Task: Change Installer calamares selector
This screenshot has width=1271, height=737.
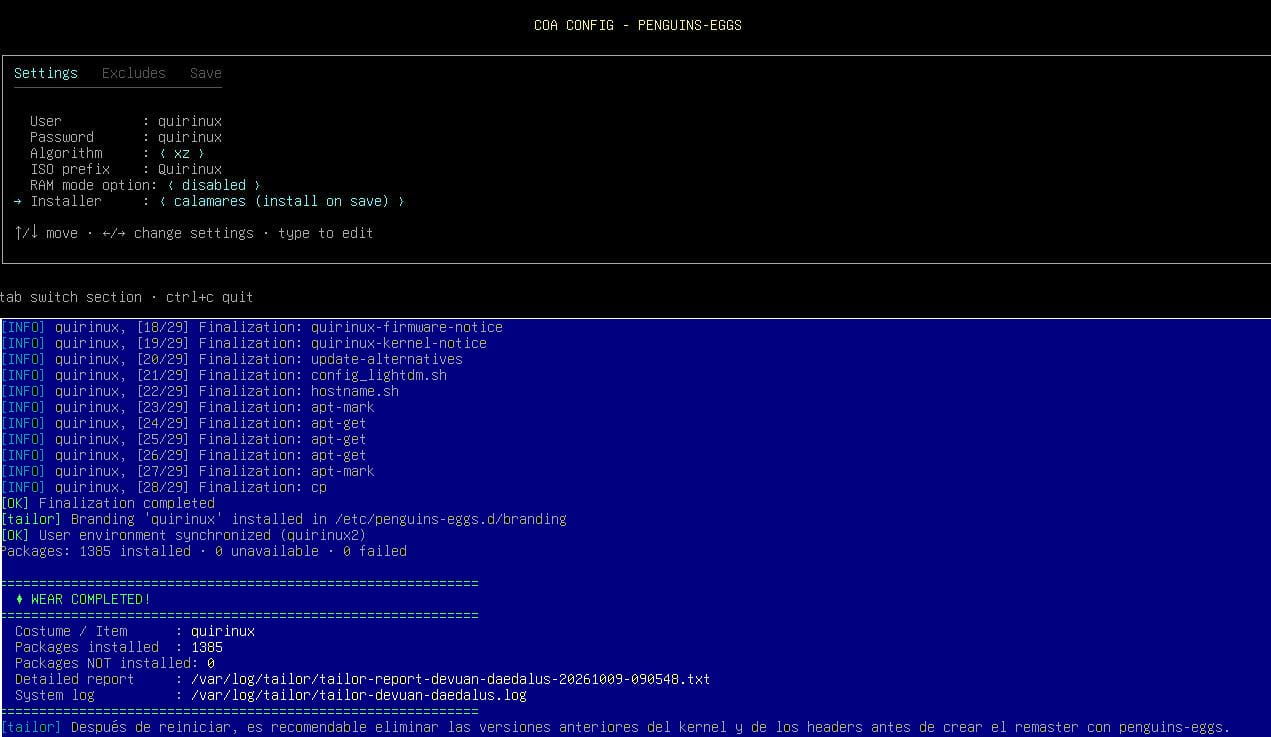Action: pyautogui.click(x=282, y=201)
